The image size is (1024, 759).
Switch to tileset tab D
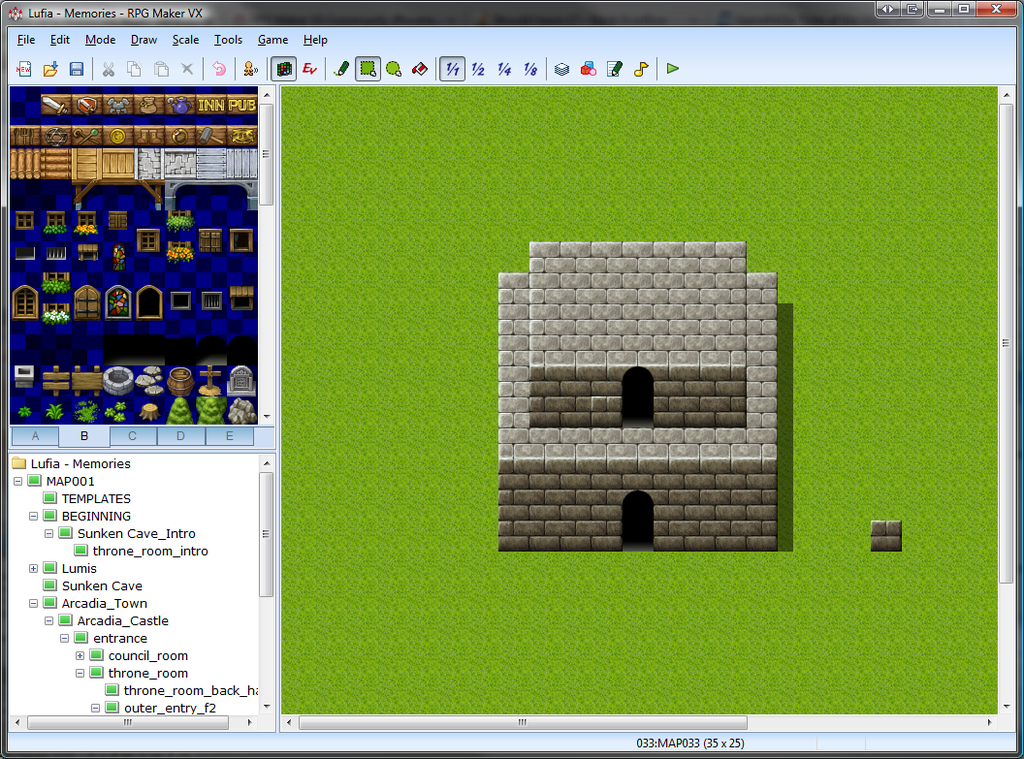coord(181,436)
